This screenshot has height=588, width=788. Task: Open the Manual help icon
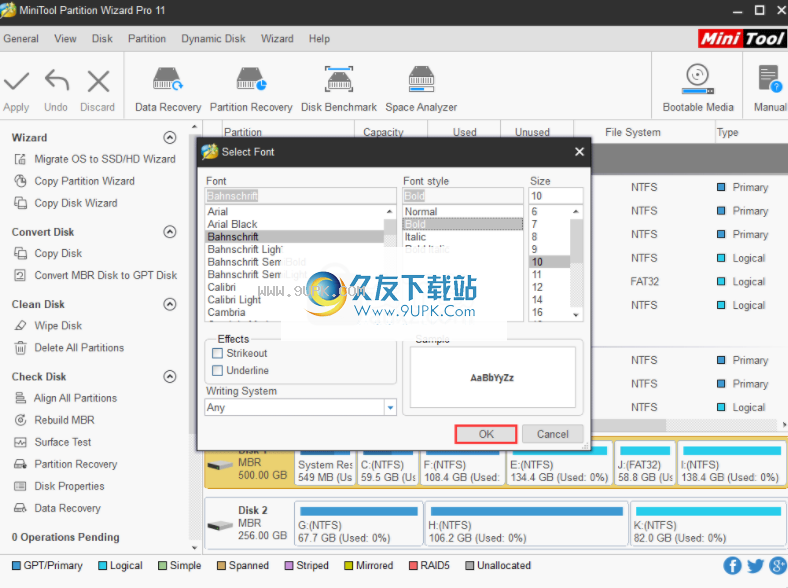[x=770, y=79]
